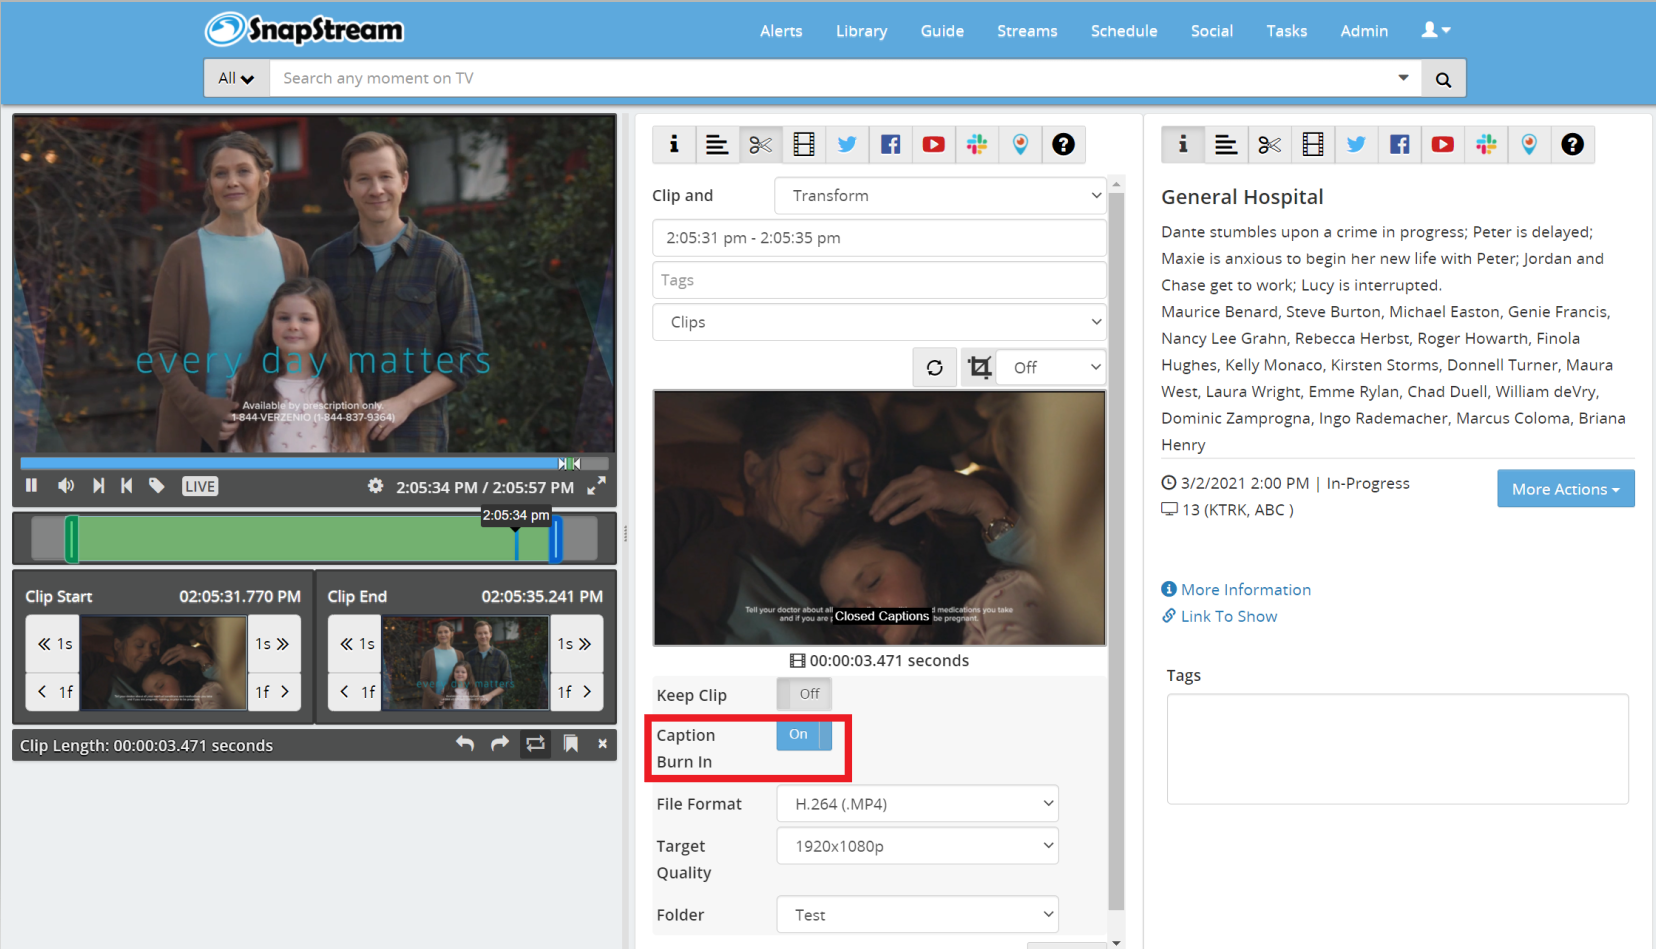Screen dimensions: 1656x949
Task: Click the Slack icon in the General Hospital panel
Action: [x=1486, y=145]
